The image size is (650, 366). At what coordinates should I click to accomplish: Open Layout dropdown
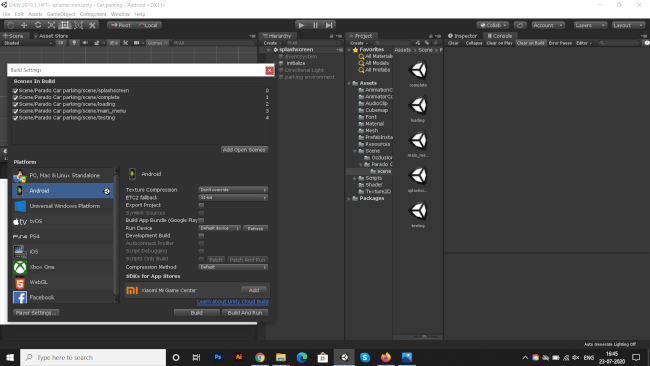tap(628, 25)
